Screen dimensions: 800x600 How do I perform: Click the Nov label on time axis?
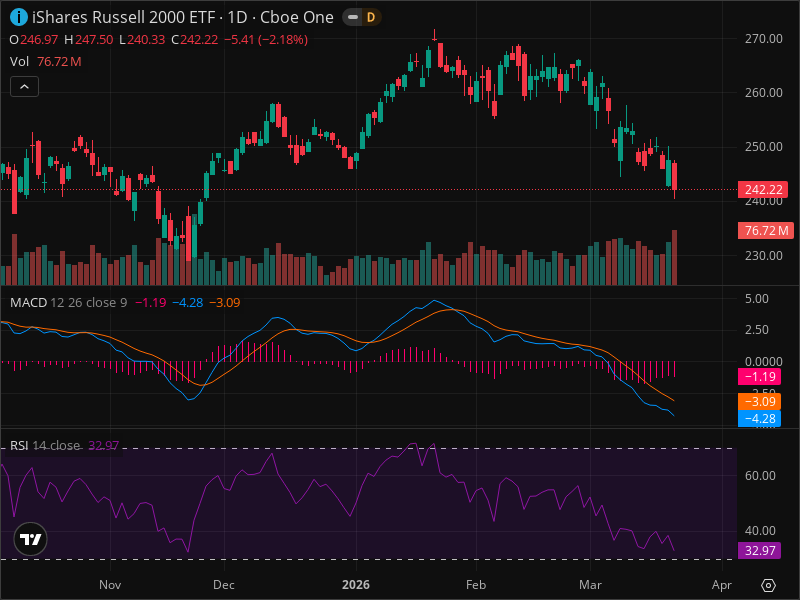pyautogui.click(x=110, y=585)
